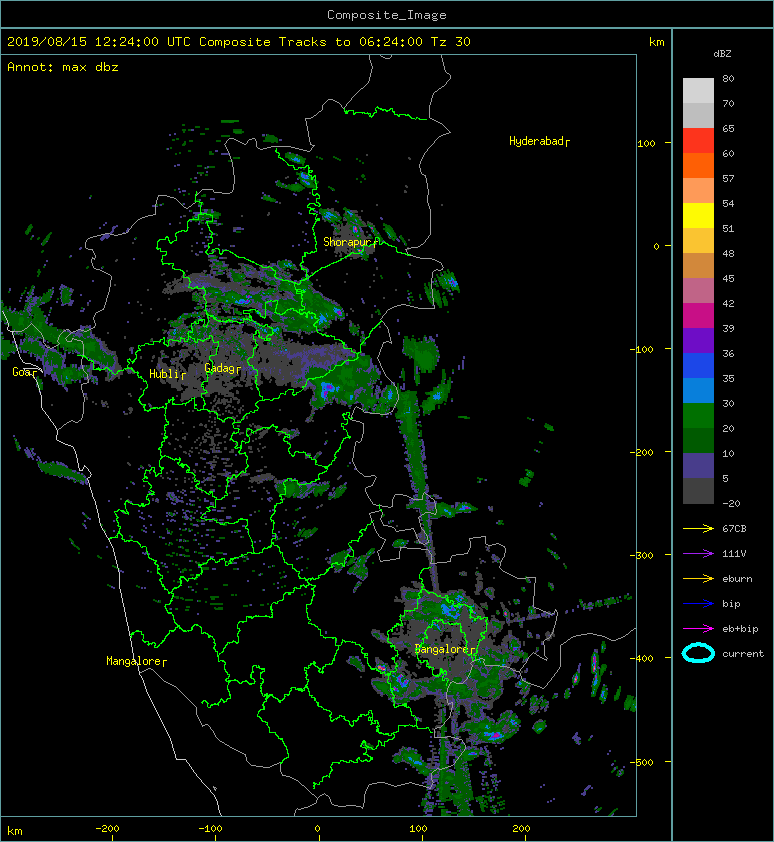Pick the brown 48 dBZ color swatch
Screen dimensions: 774x842
pos(698,266)
